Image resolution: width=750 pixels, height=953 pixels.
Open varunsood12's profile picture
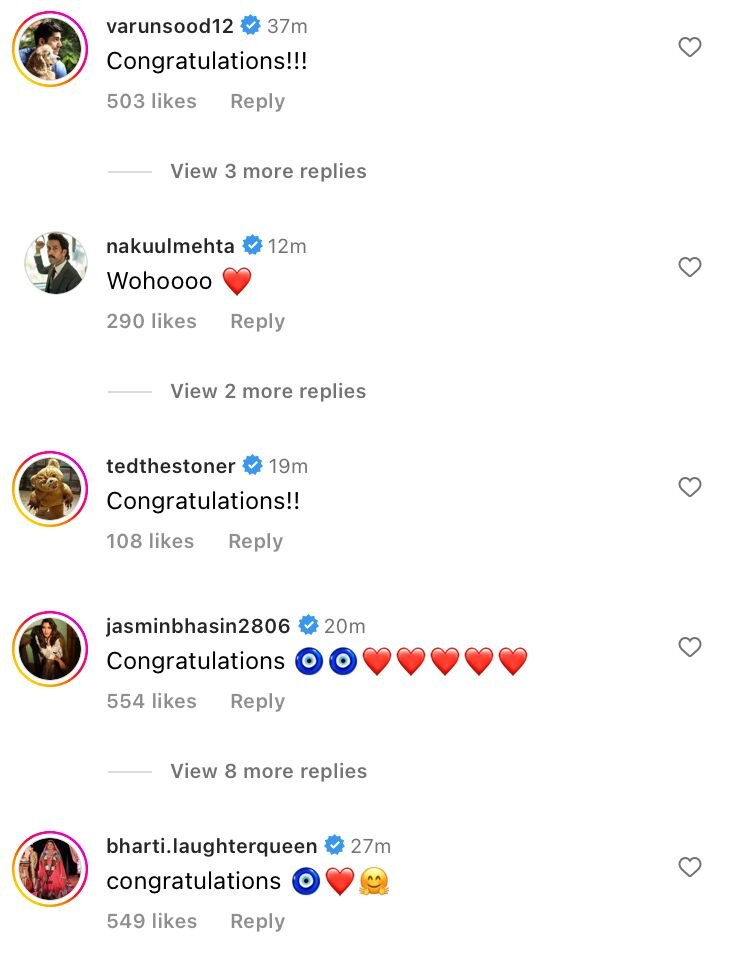click(50, 49)
